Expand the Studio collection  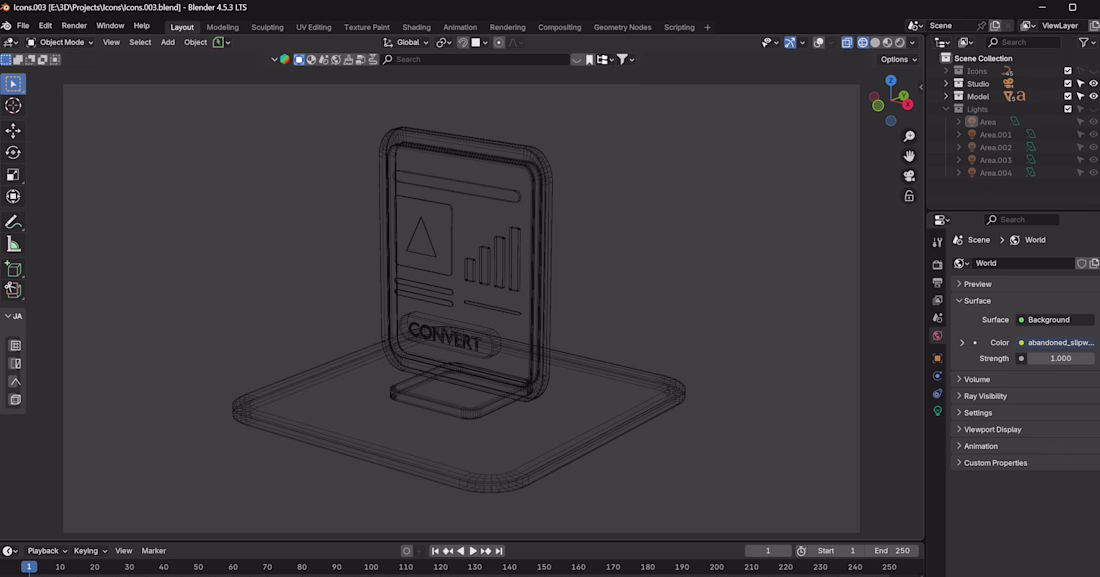pos(946,84)
